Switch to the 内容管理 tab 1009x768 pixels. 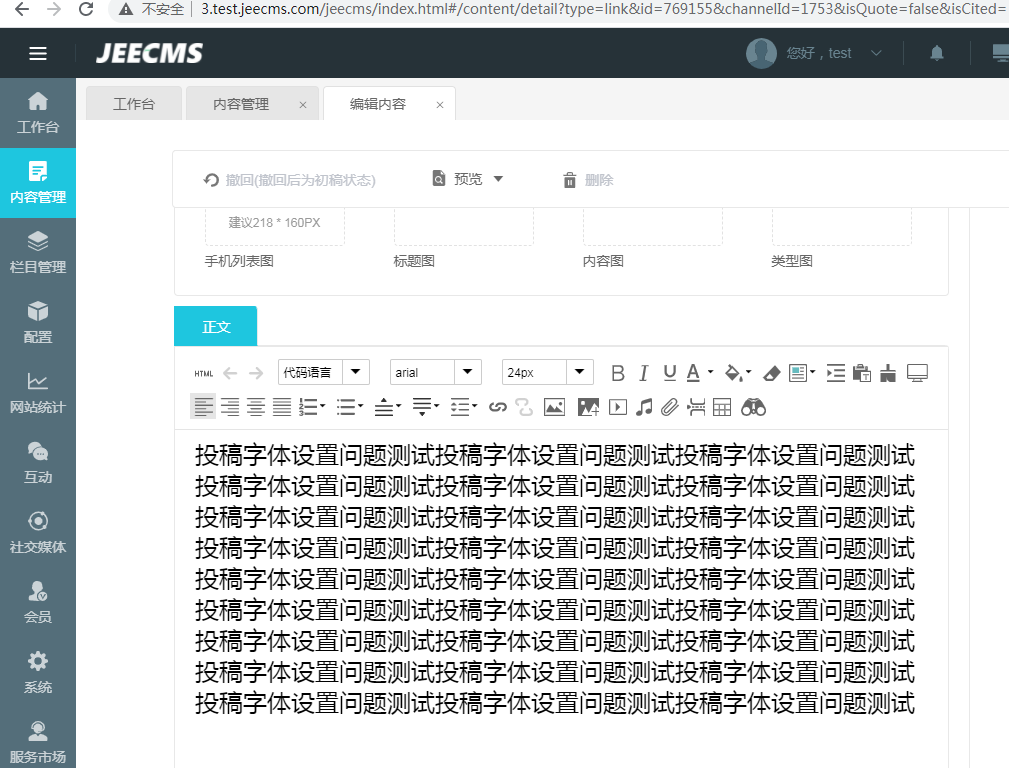[241, 104]
